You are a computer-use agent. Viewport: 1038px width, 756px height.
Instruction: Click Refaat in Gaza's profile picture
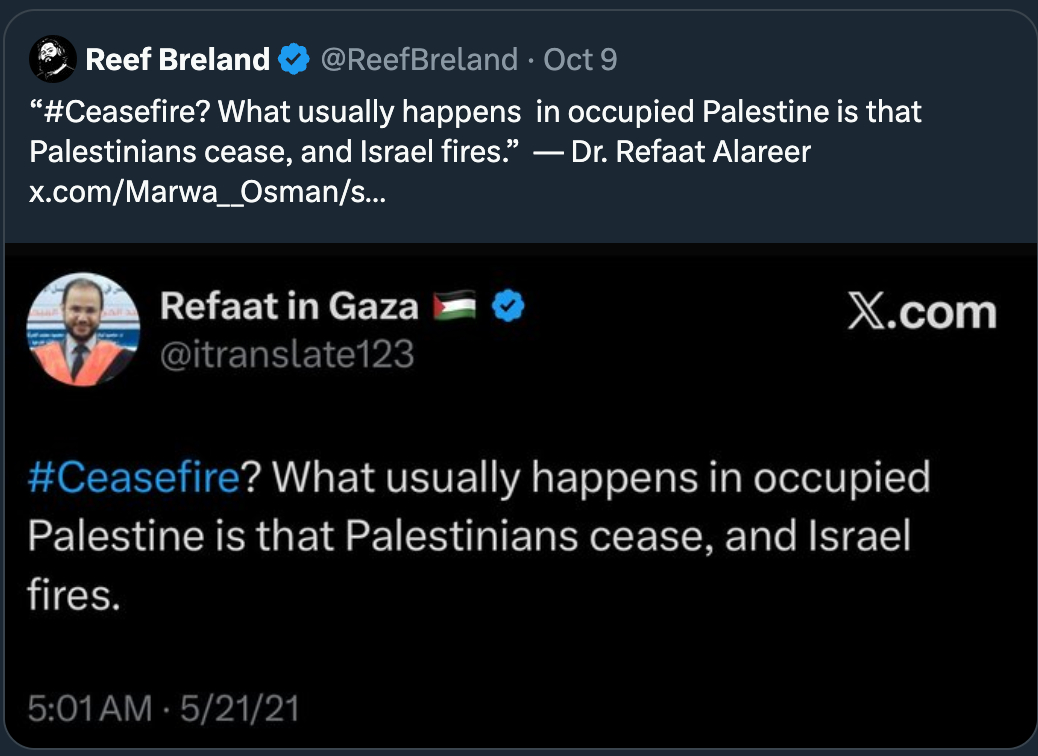pos(83,329)
